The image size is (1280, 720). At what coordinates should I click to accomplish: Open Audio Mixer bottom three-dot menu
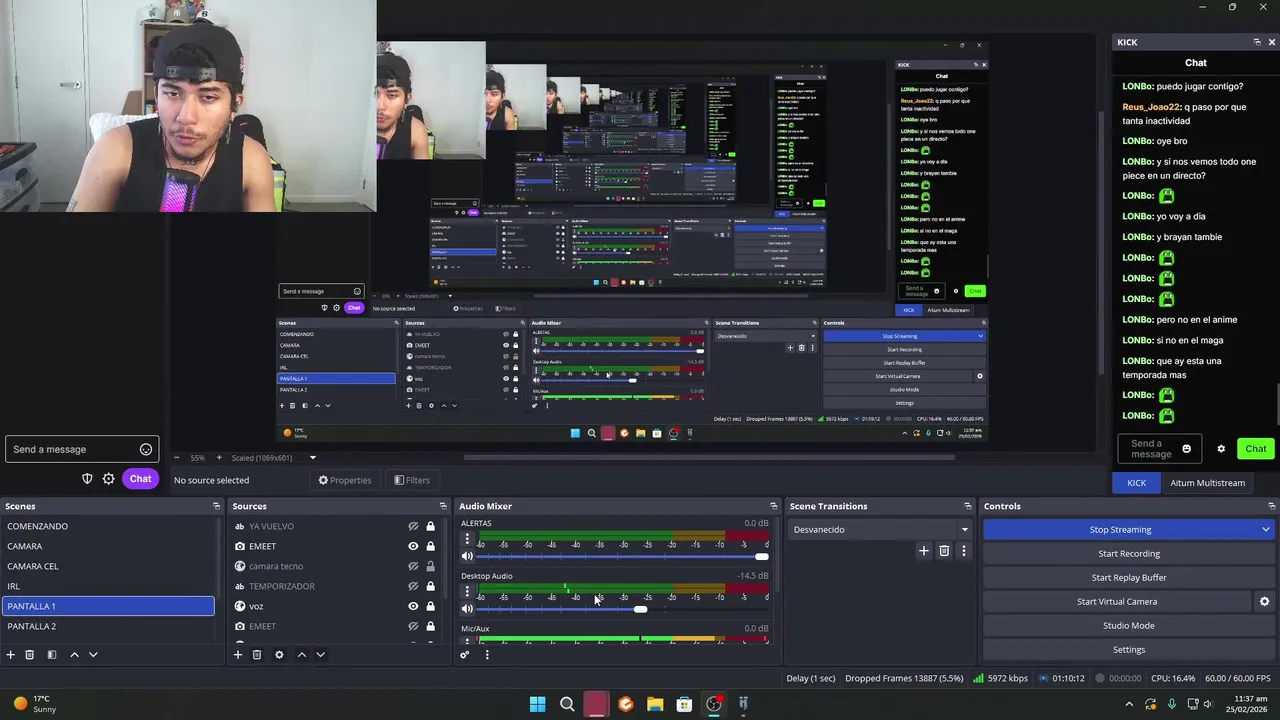[487, 655]
